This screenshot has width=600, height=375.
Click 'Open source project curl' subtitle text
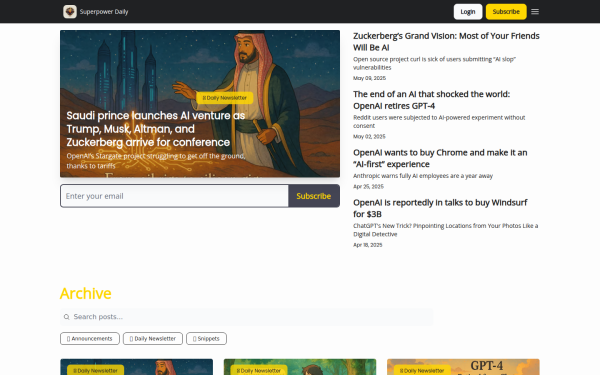coord(434,63)
